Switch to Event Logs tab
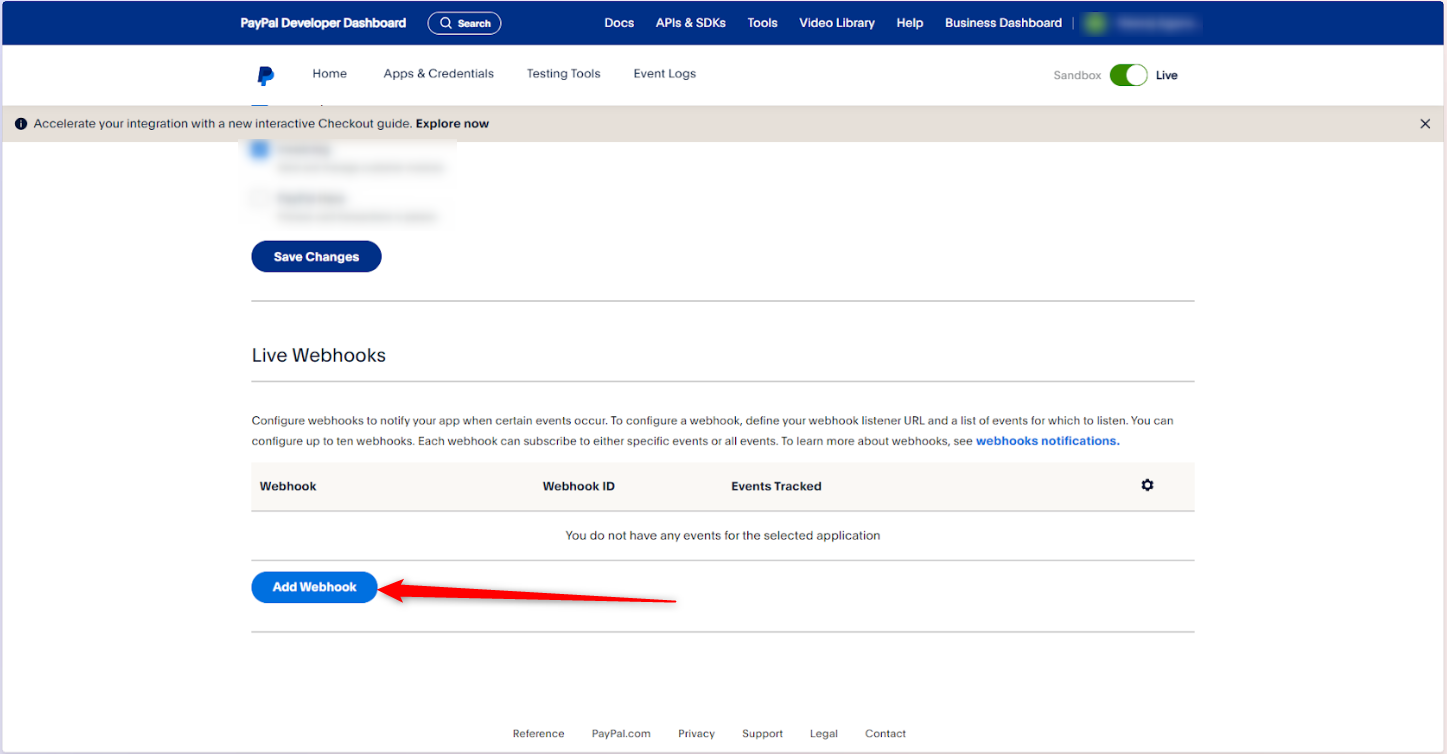This screenshot has width=1447, height=754. (664, 74)
